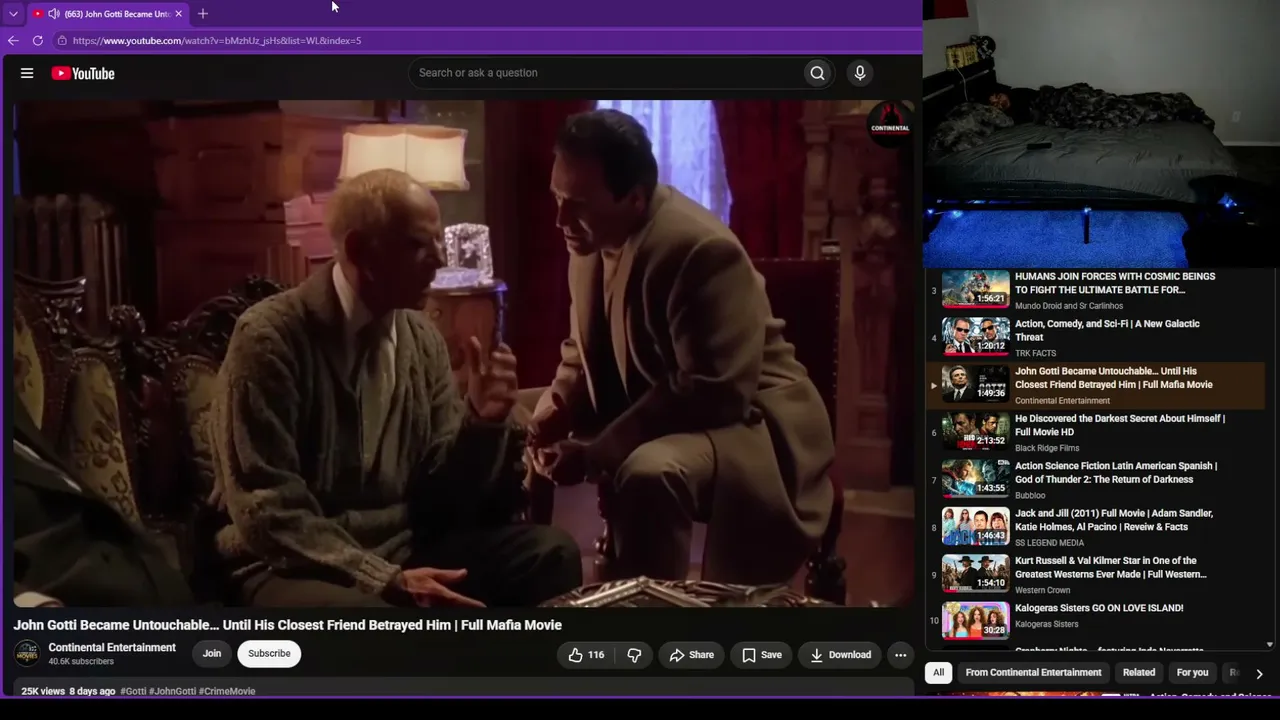Go to YouTube home via logo
1280x720 pixels.
[x=83, y=73]
